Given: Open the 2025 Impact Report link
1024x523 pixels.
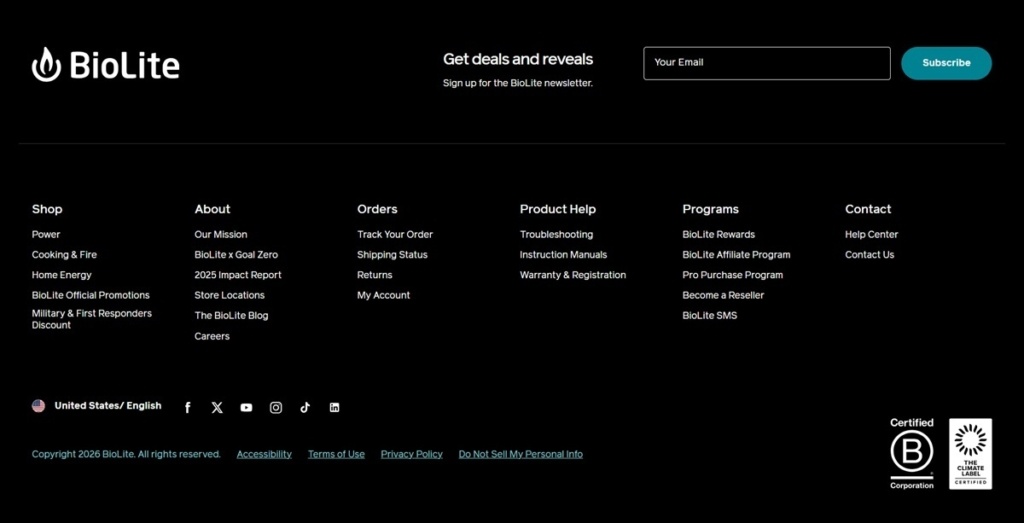Looking at the screenshot, I should coord(238,275).
